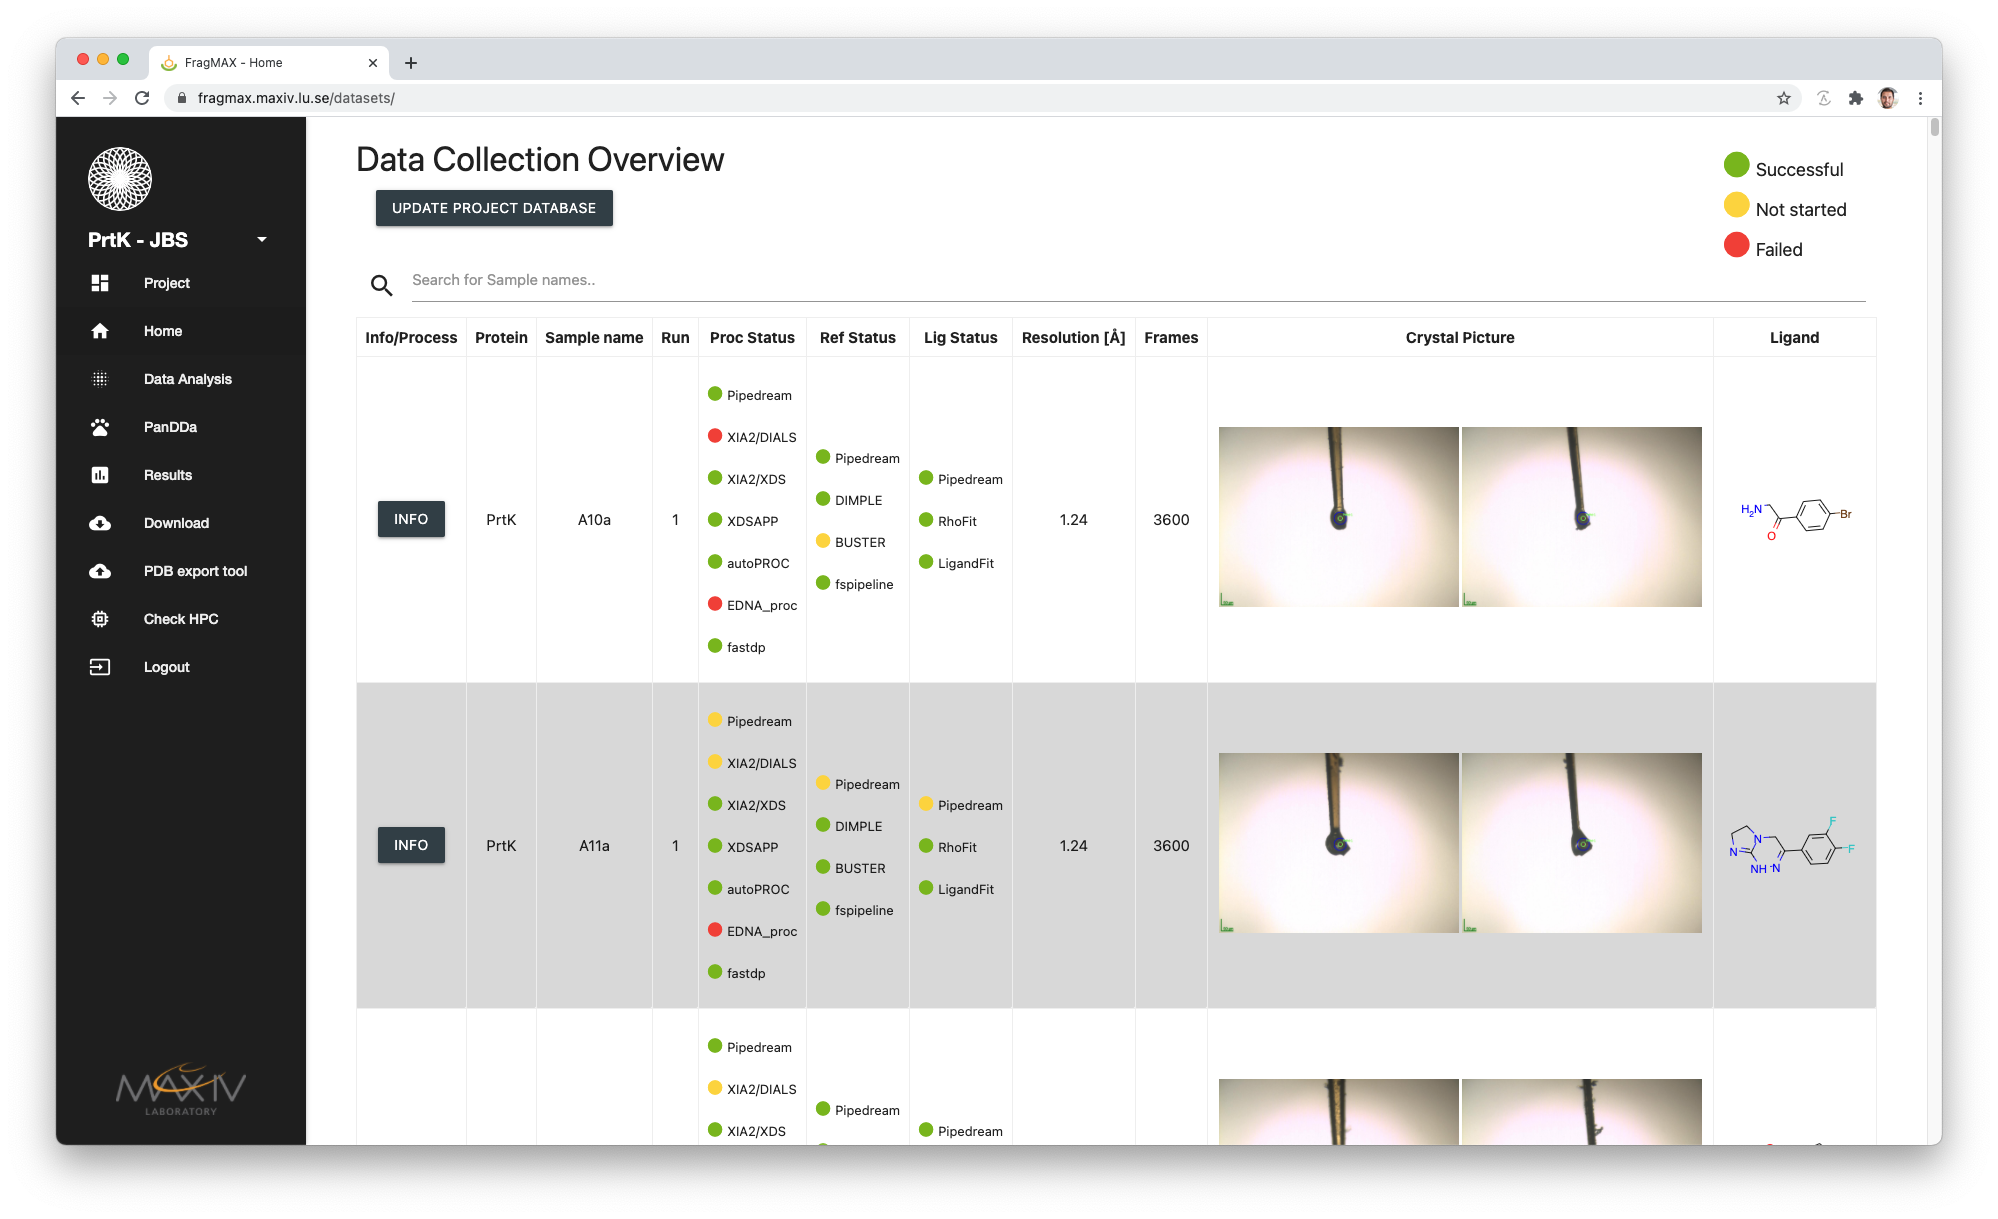Open INFO for sample A11a

coord(411,845)
